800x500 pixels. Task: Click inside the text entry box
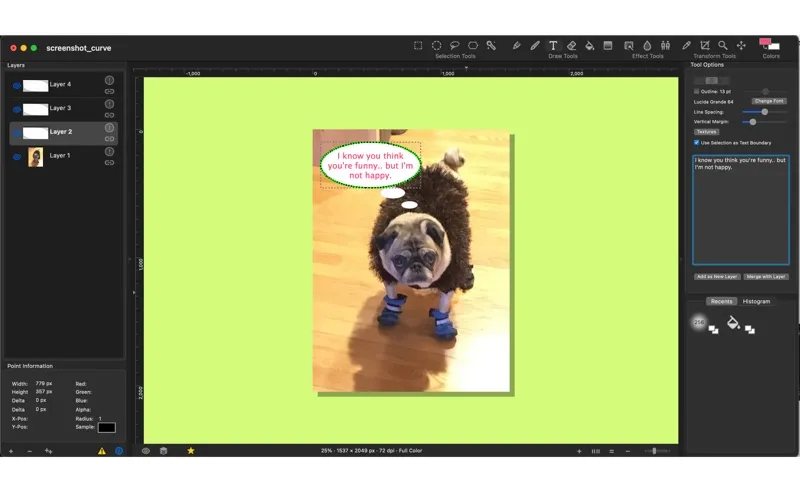pyautogui.click(x=741, y=210)
